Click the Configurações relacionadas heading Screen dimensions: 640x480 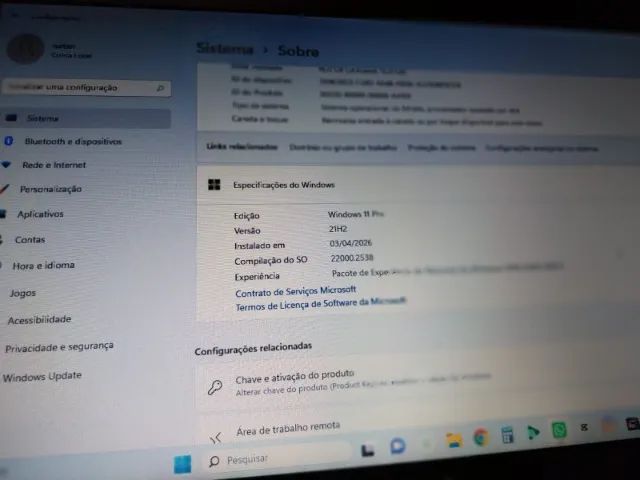(x=253, y=348)
